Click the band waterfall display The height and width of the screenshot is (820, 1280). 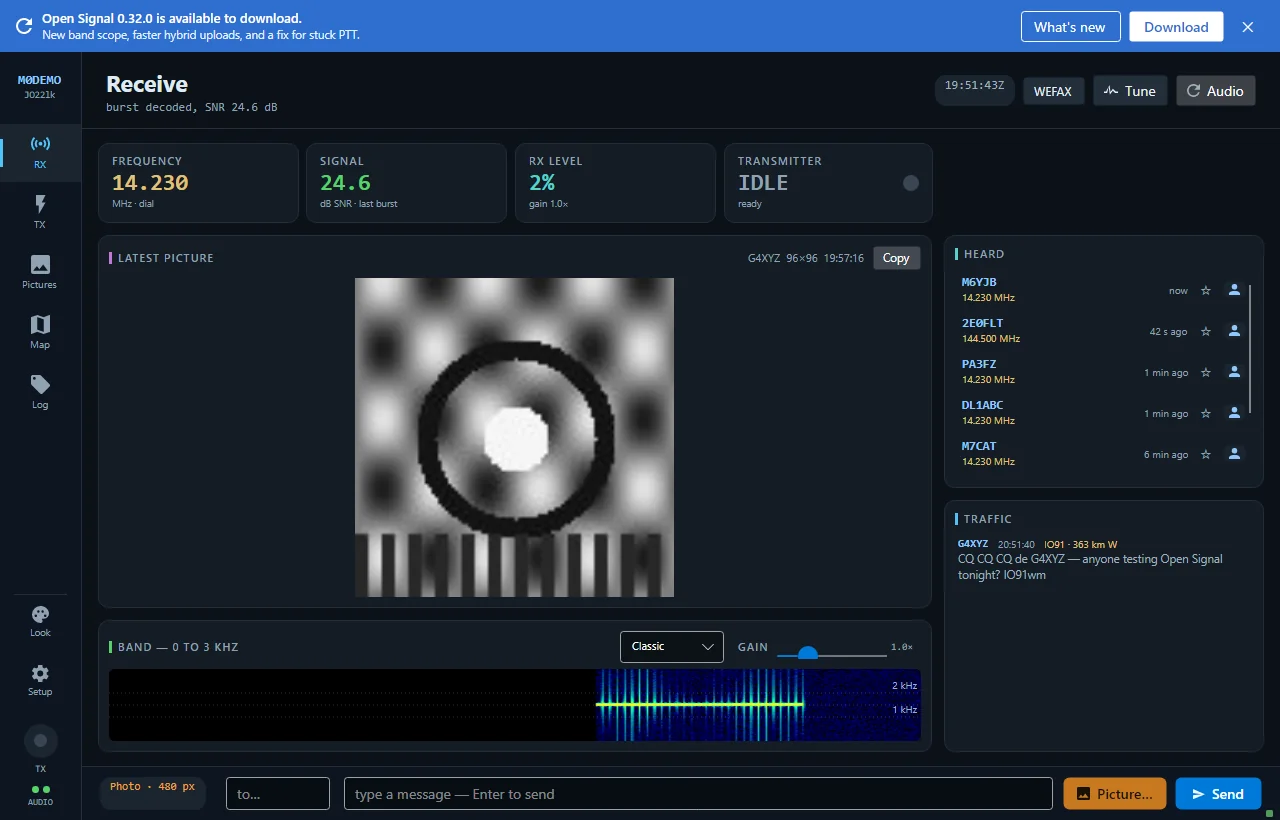tap(514, 705)
